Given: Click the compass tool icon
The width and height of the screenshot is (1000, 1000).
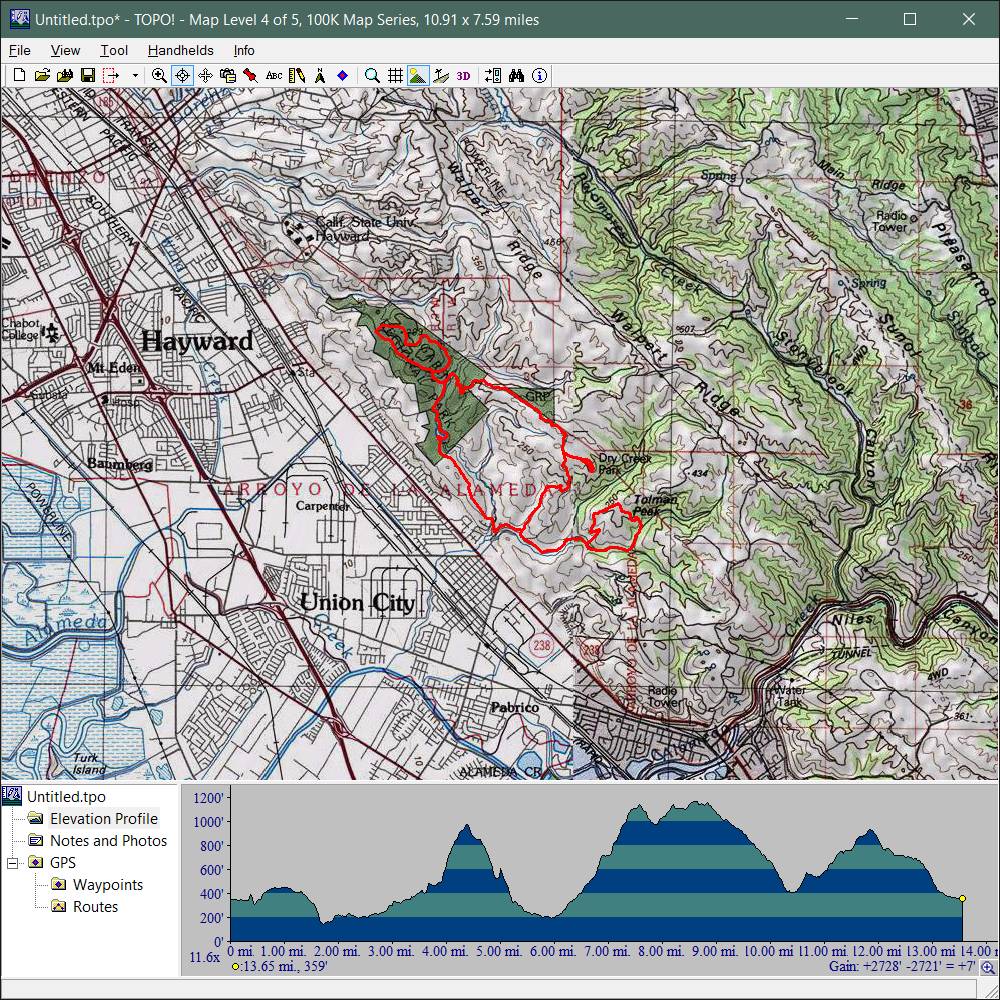Looking at the screenshot, I should click(320, 75).
